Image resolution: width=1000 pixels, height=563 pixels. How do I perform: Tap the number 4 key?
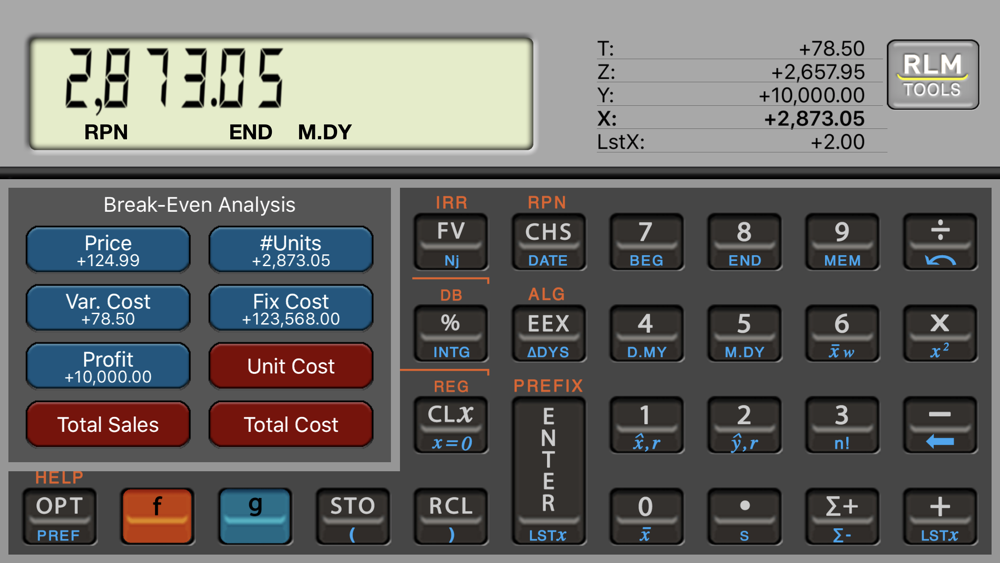point(646,333)
